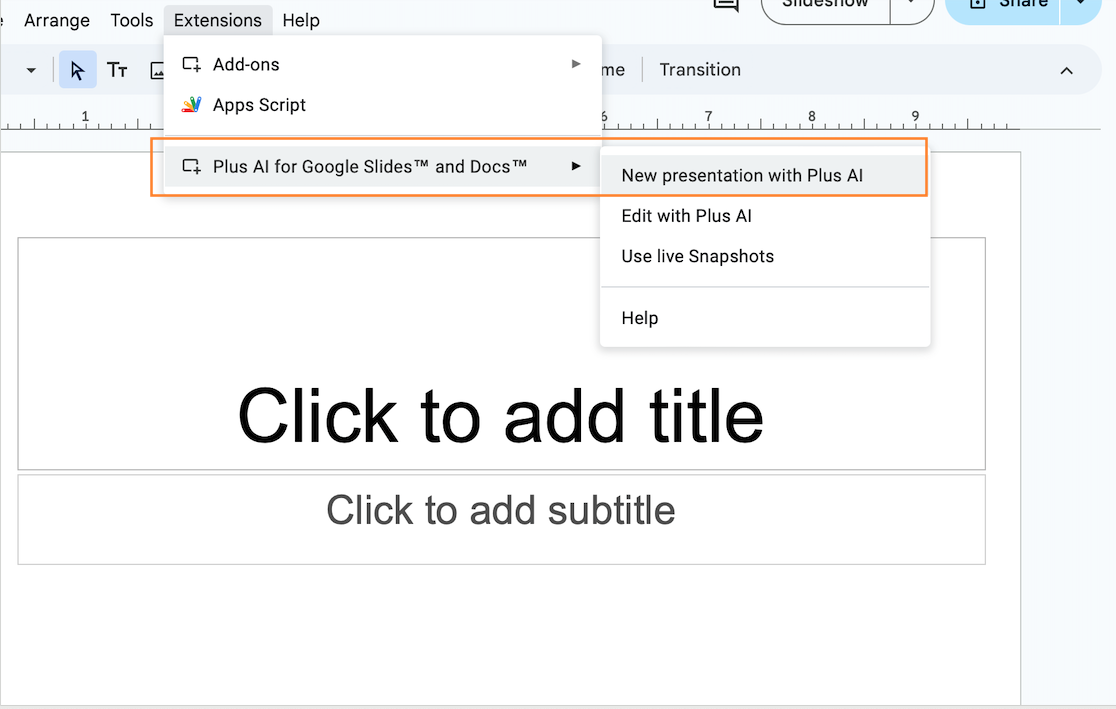This screenshot has height=709, width=1116.
Task: Launch Apps Script from the Extensions menu
Action: click(383, 105)
